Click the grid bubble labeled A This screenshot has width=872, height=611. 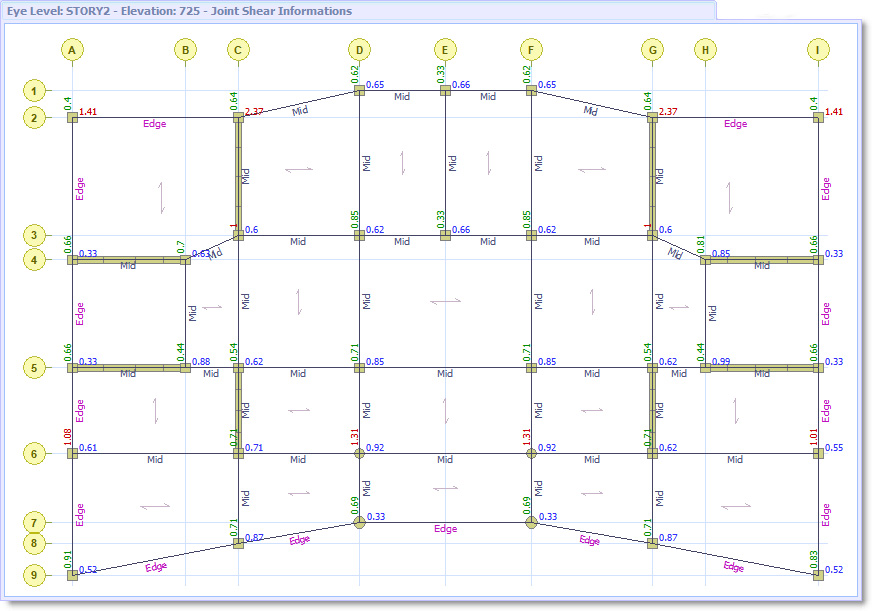pos(72,47)
